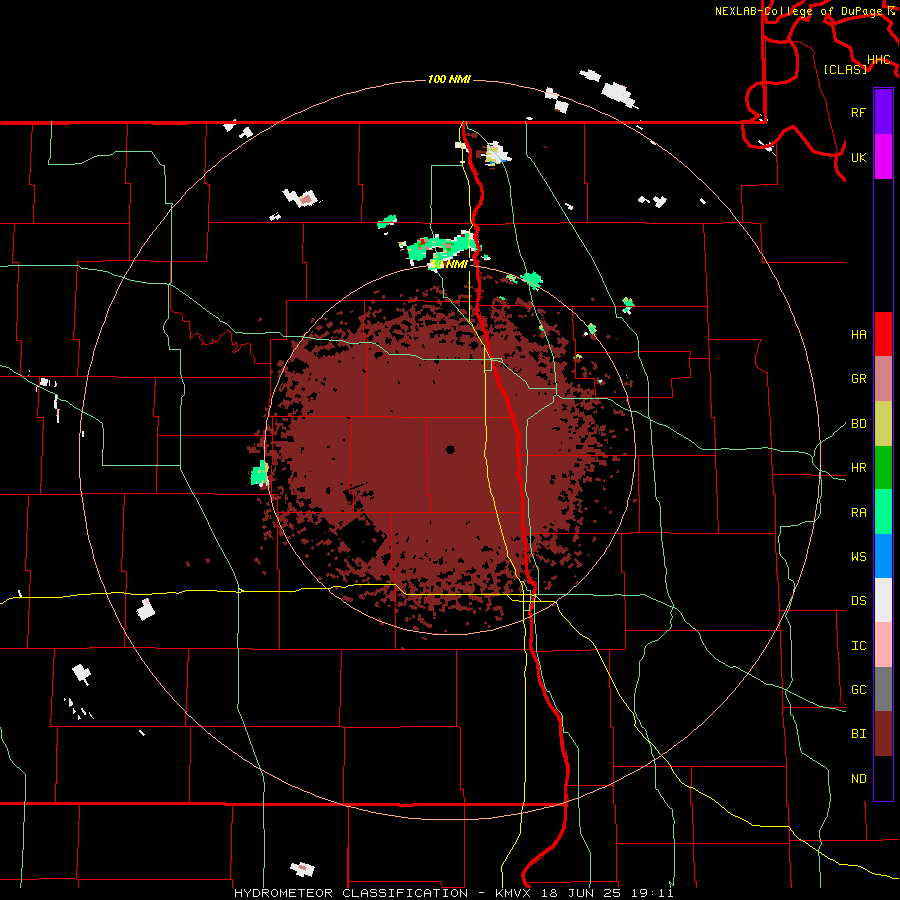This screenshot has width=900, height=900.
Task: Choose the blue WS wet snow swatch
Action: pos(883,556)
